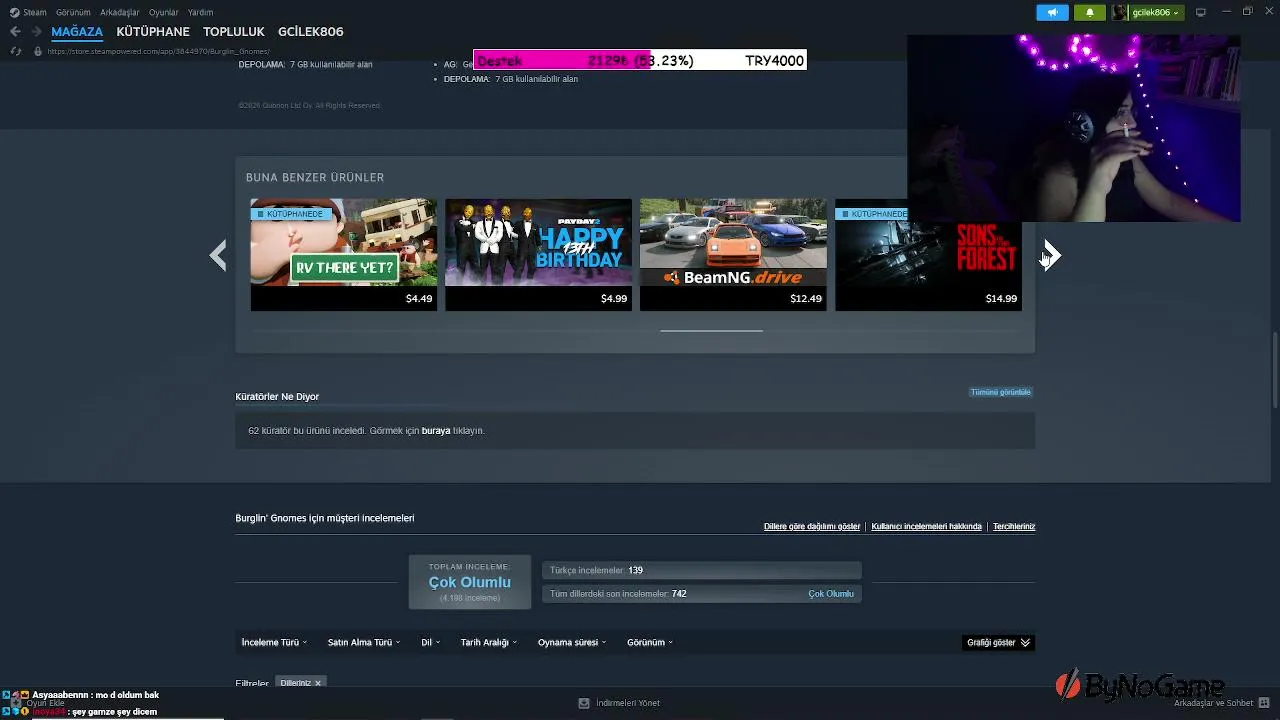Open the Sons of the Forest card
1280x720 pixels.
[x=928, y=254]
